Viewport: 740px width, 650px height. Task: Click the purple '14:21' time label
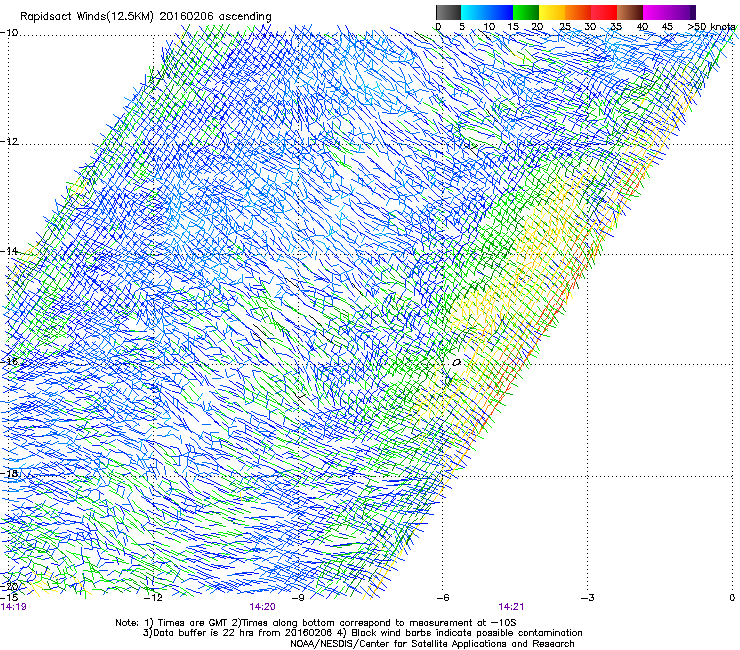click(x=511, y=607)
